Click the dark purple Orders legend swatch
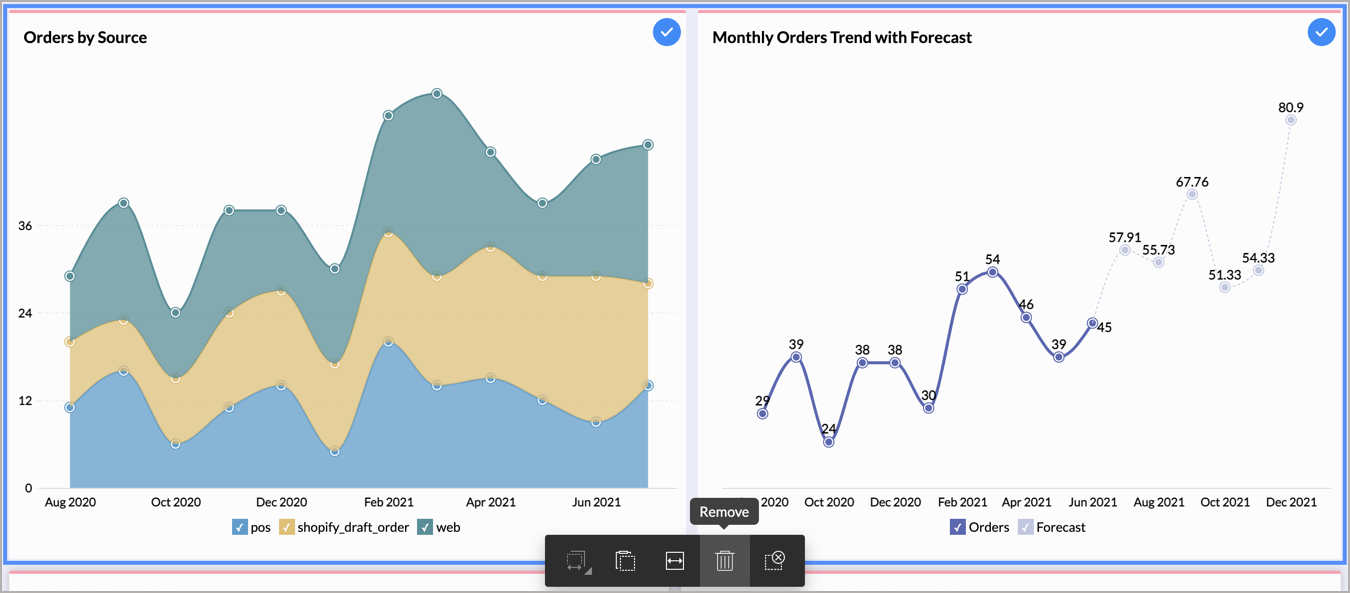1350x593 pixels. tap(958, 527)
